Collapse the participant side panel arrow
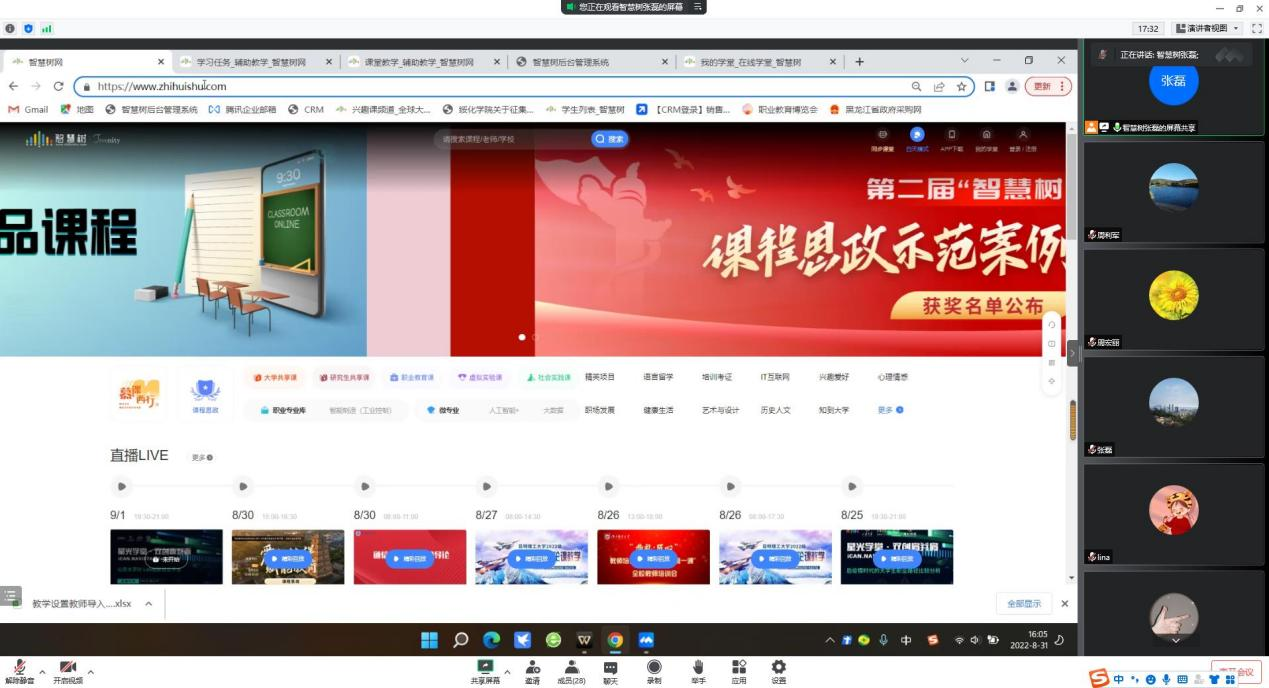The height and width of the screenshot is (688, 1269). (x=1073, y=353)
